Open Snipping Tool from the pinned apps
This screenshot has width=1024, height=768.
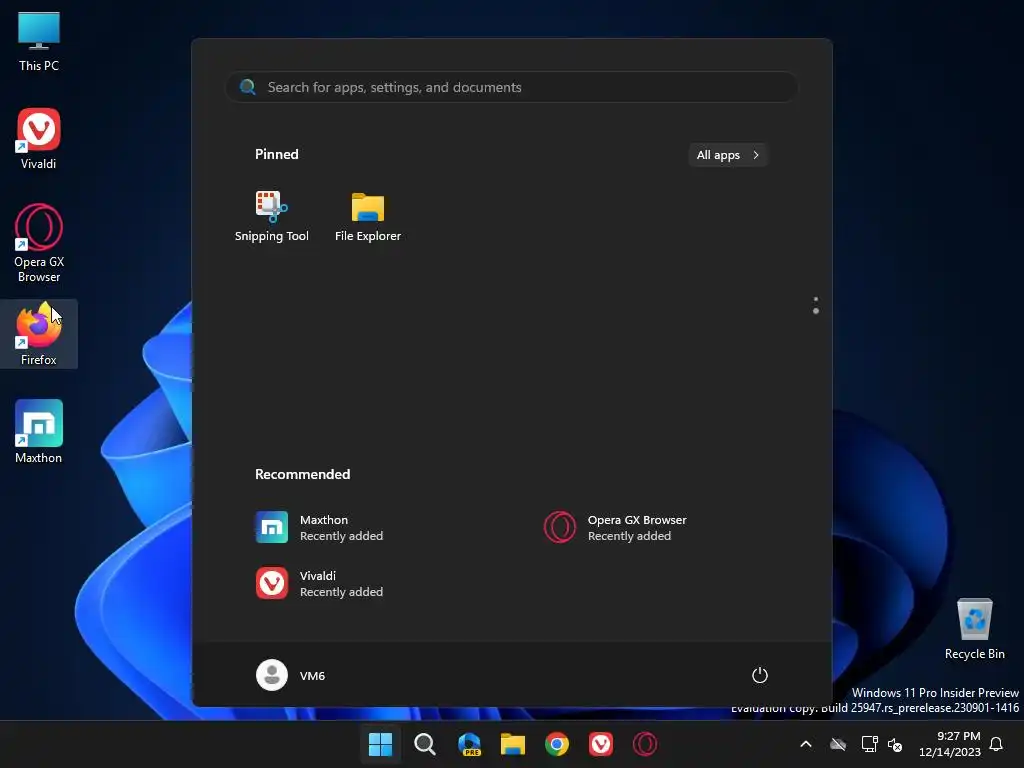[272, 217]
